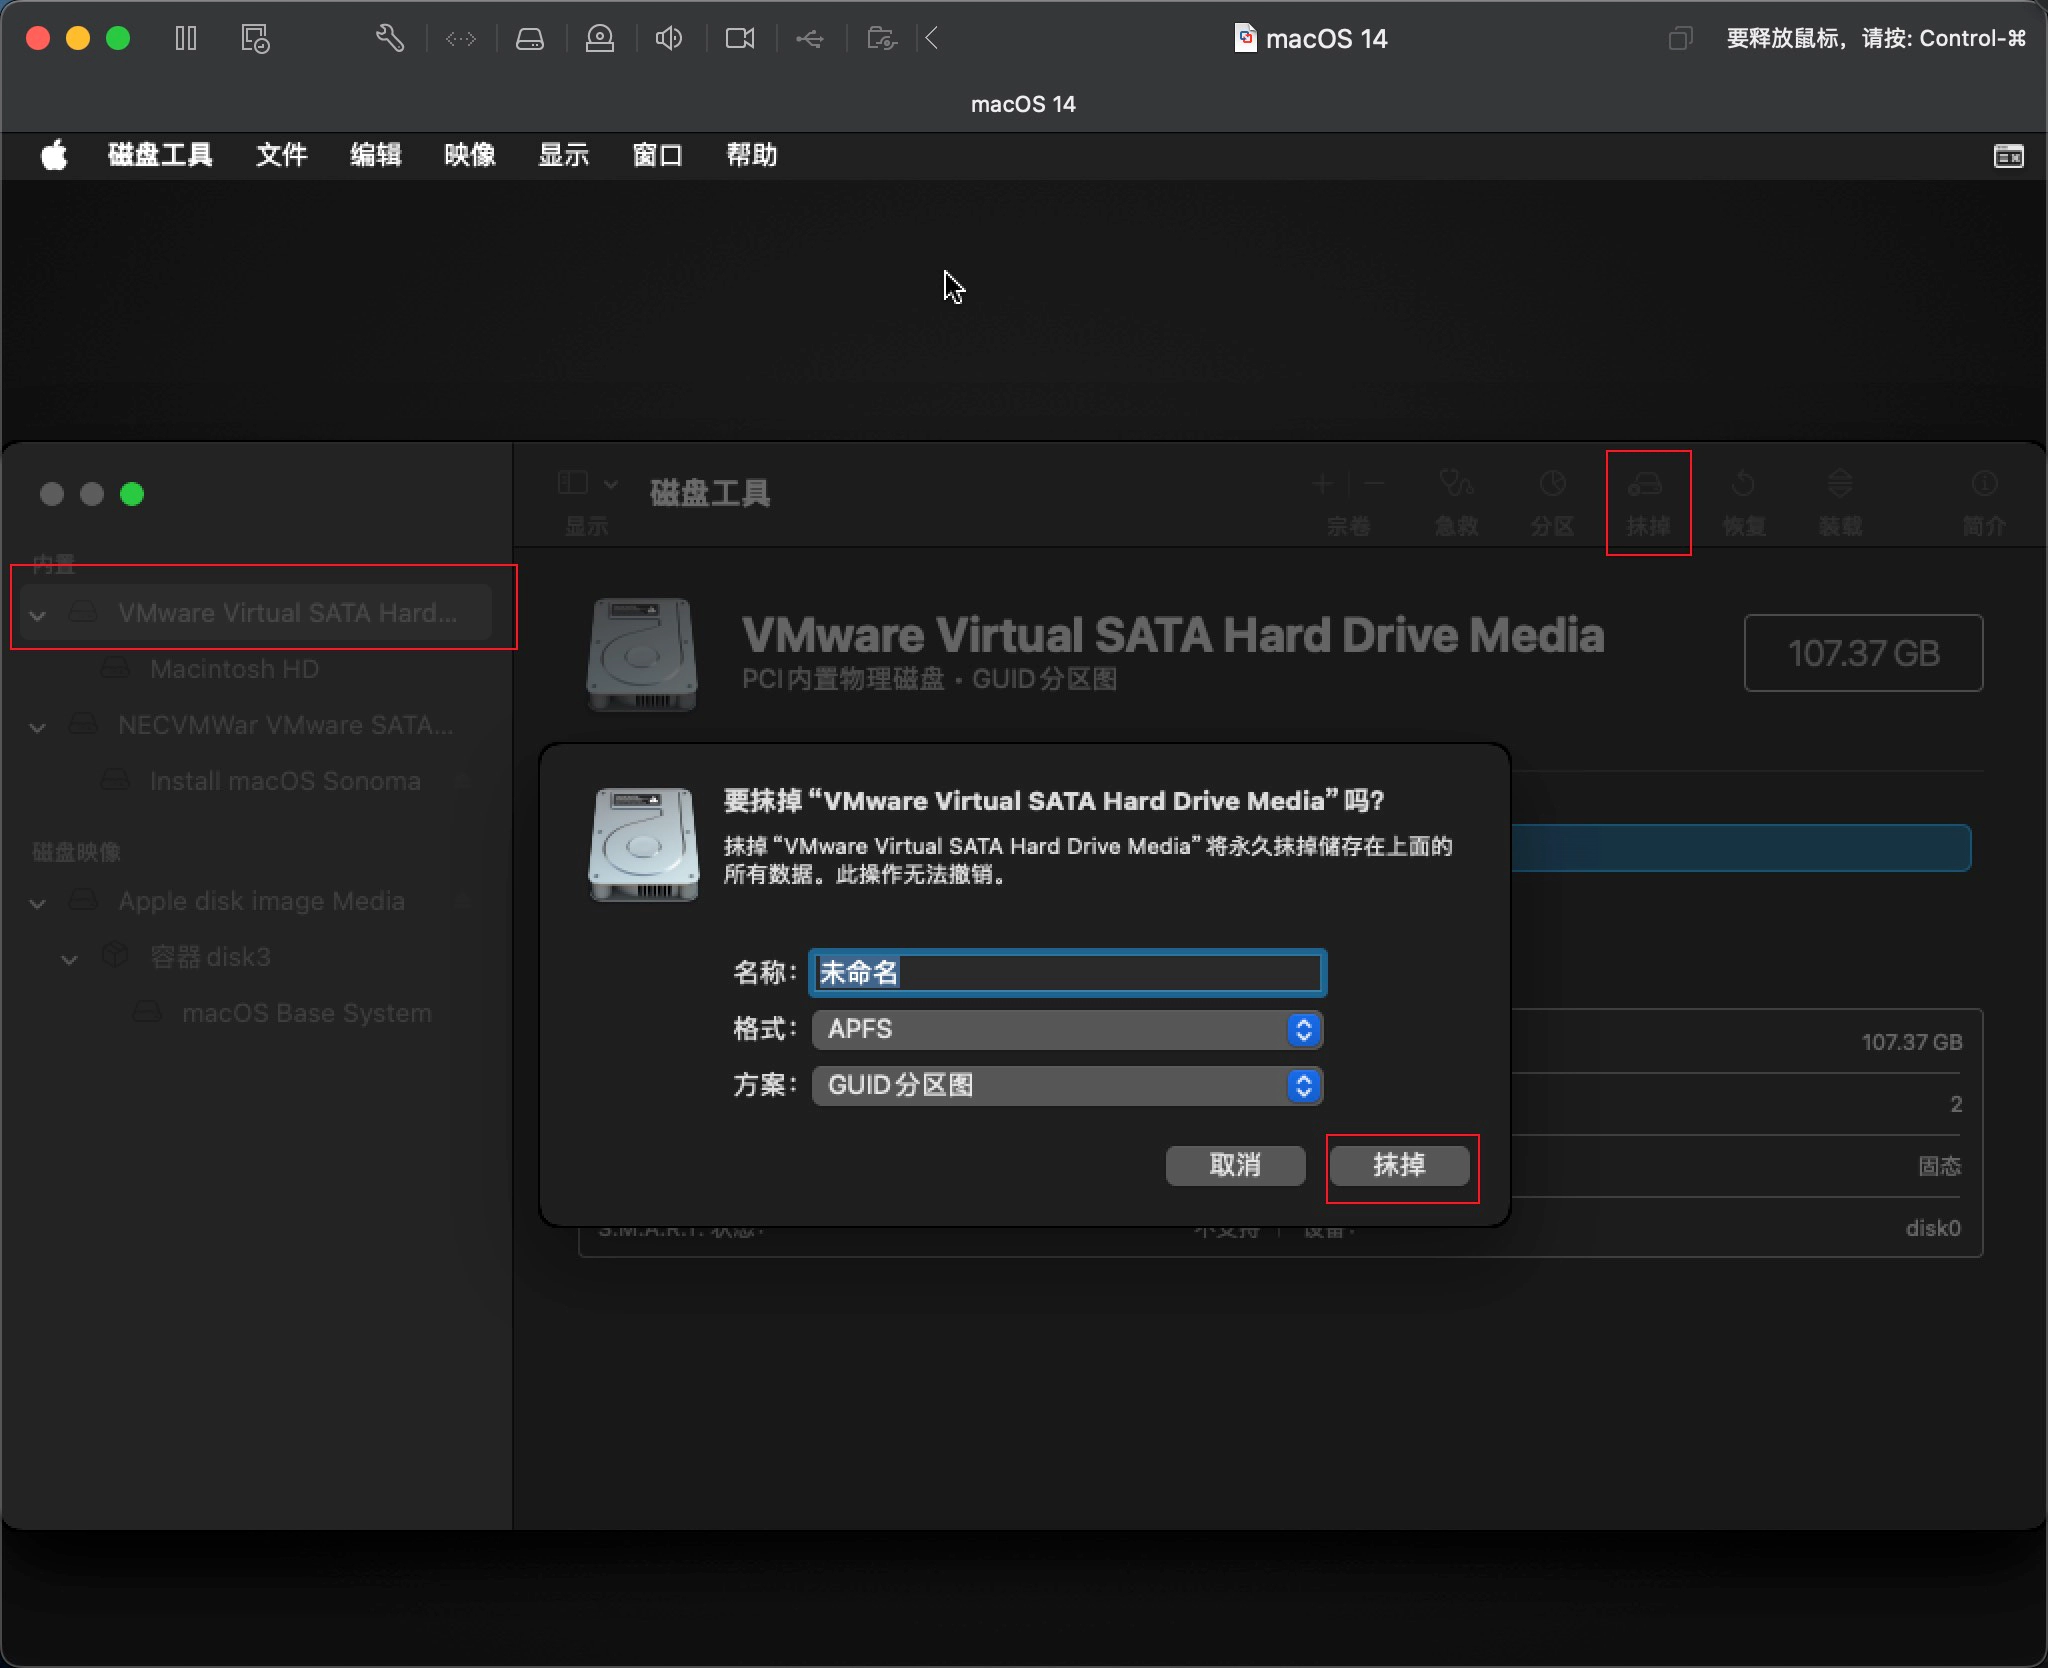Click the 取消 button in the erase dialog
Image resolution: width=2048 pixels, height=1668 pixels.
[x=1234, y=1164]
